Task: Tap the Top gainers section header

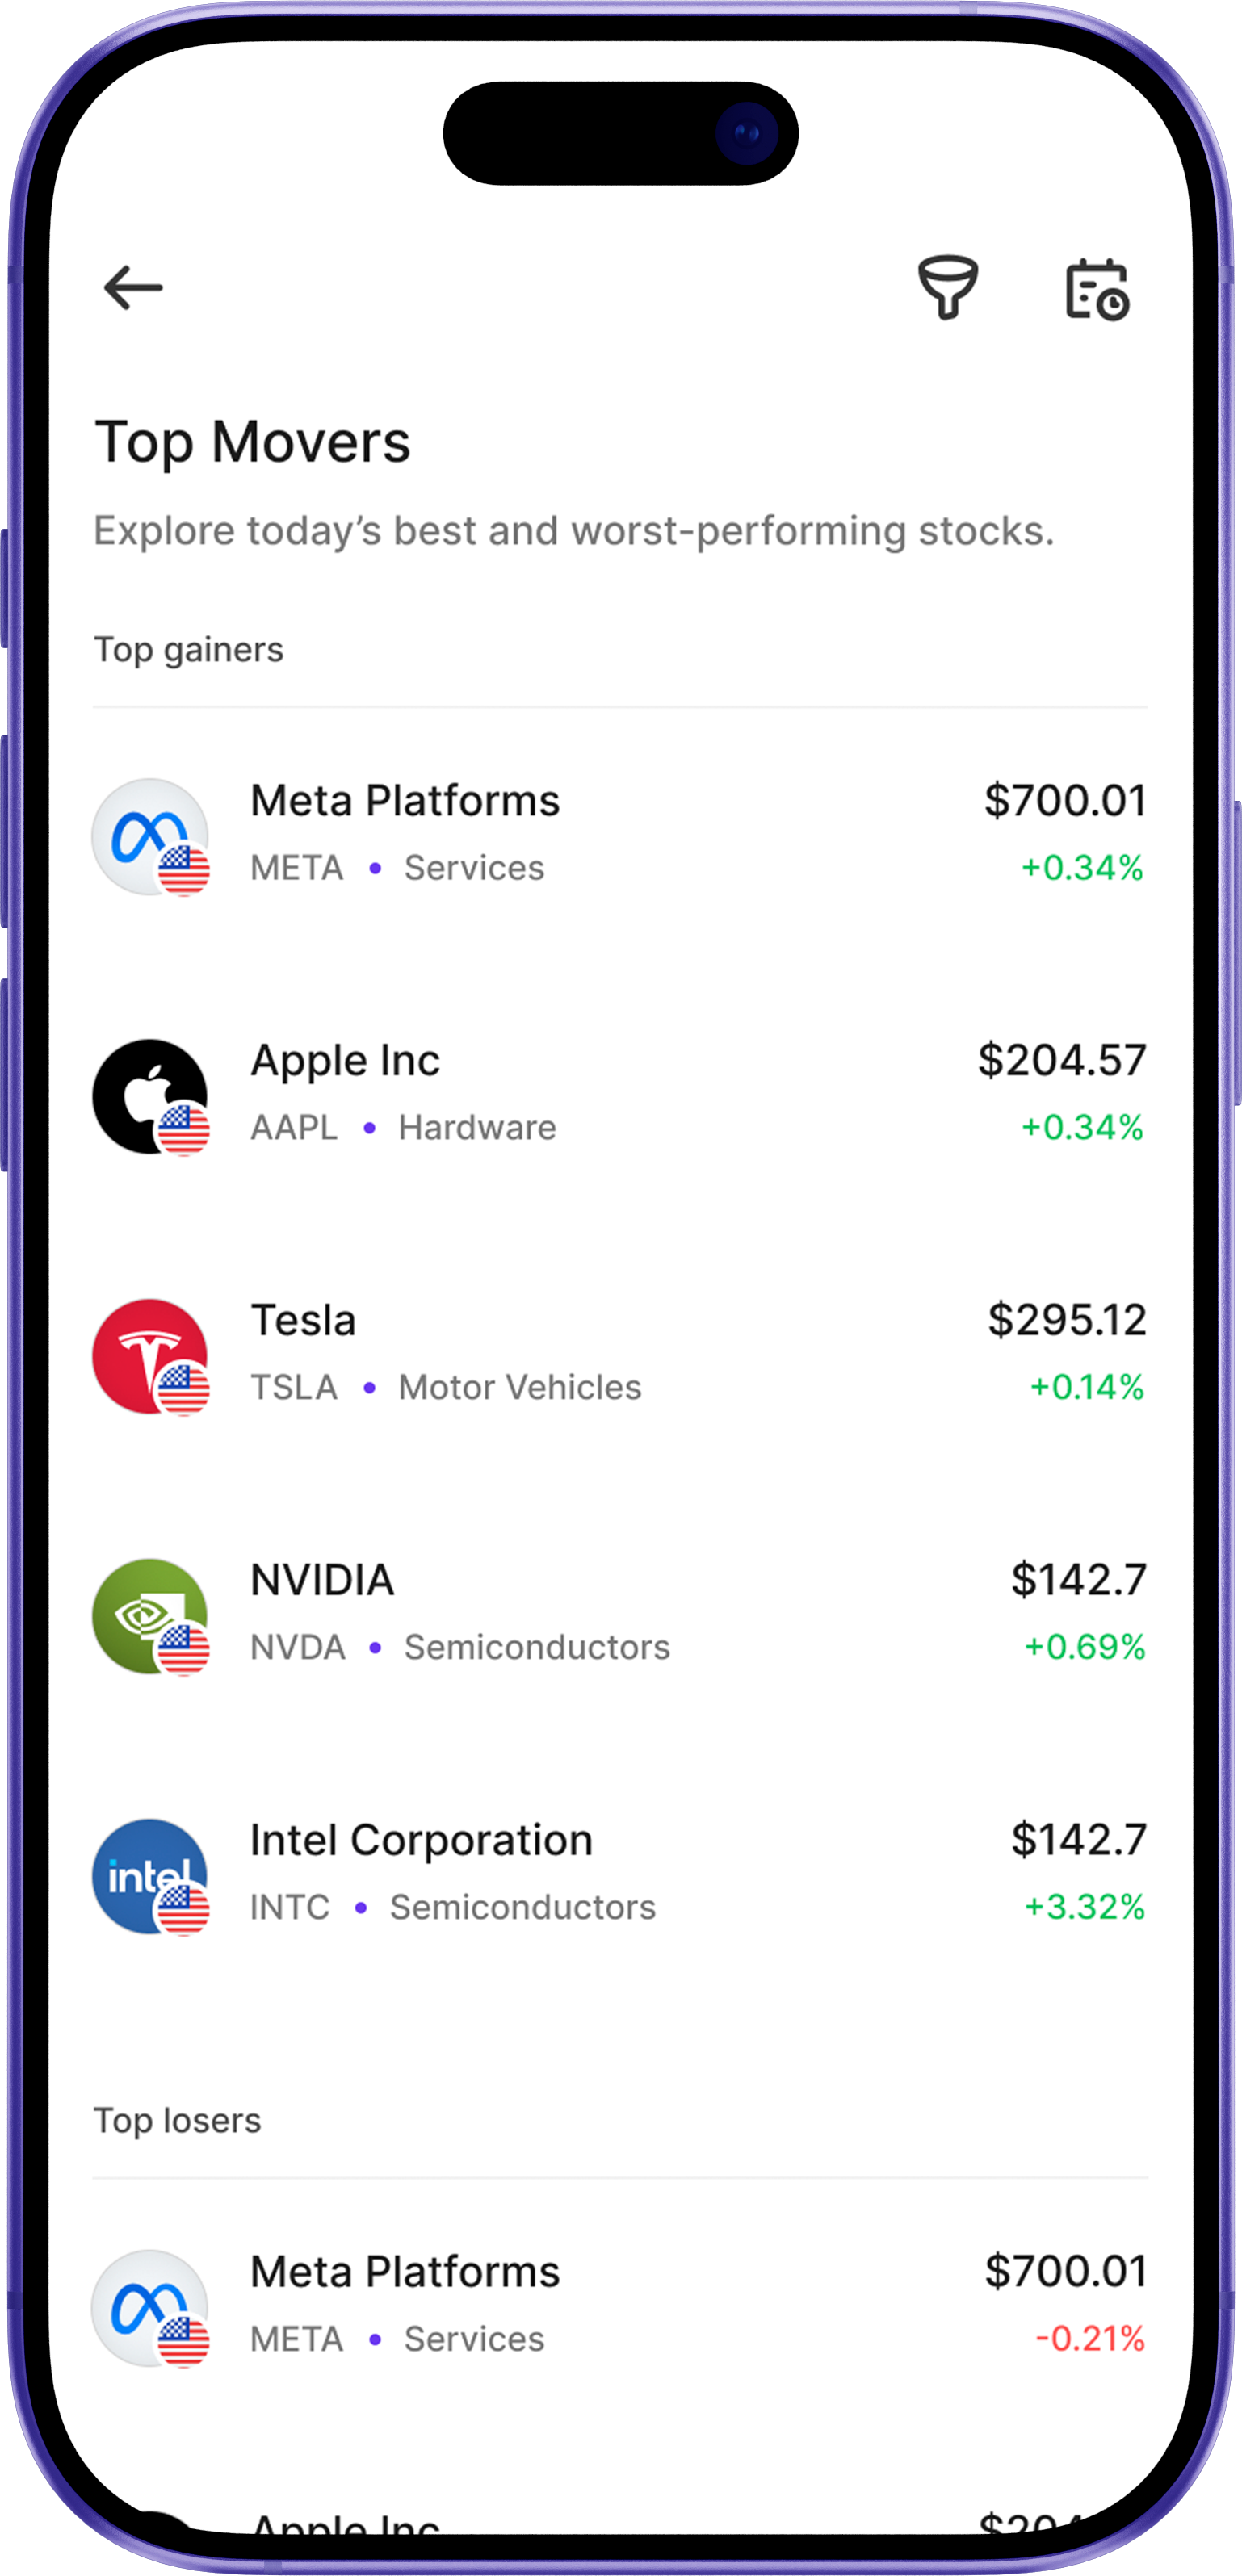Action: pos(189,650)
